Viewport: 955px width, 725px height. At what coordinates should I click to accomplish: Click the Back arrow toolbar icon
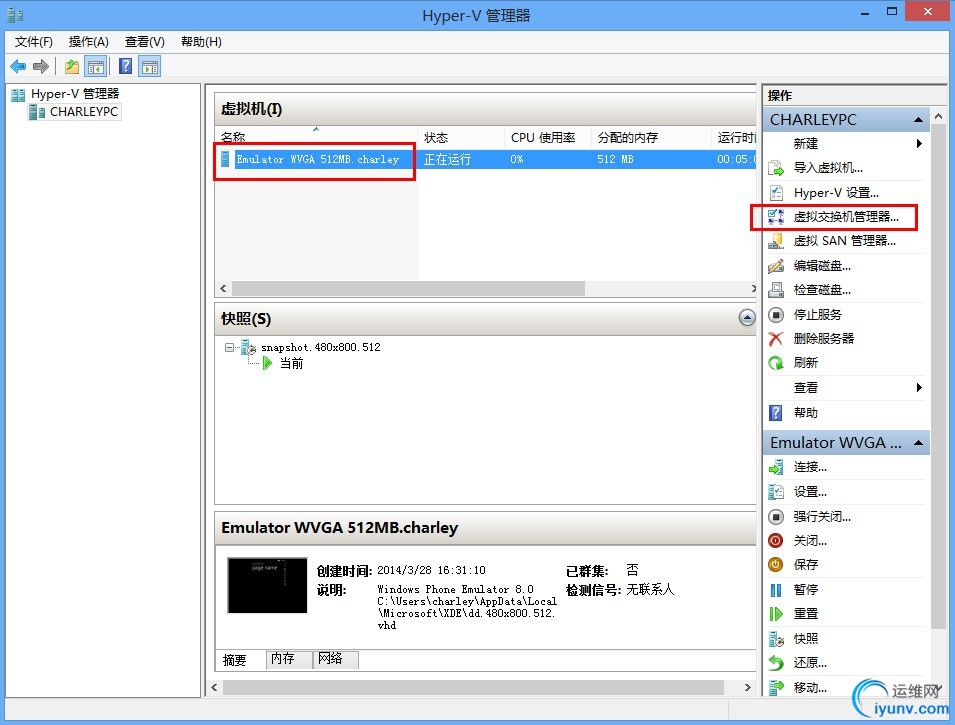pyautogui.click(x=18, y=66)
